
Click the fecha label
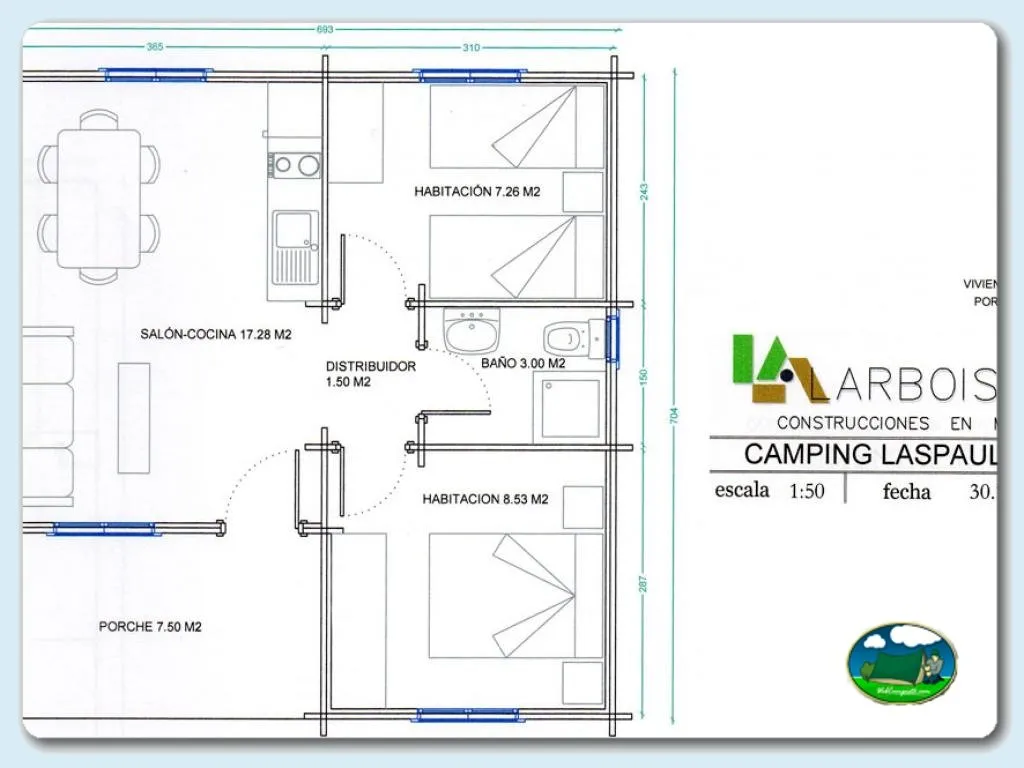906,490
